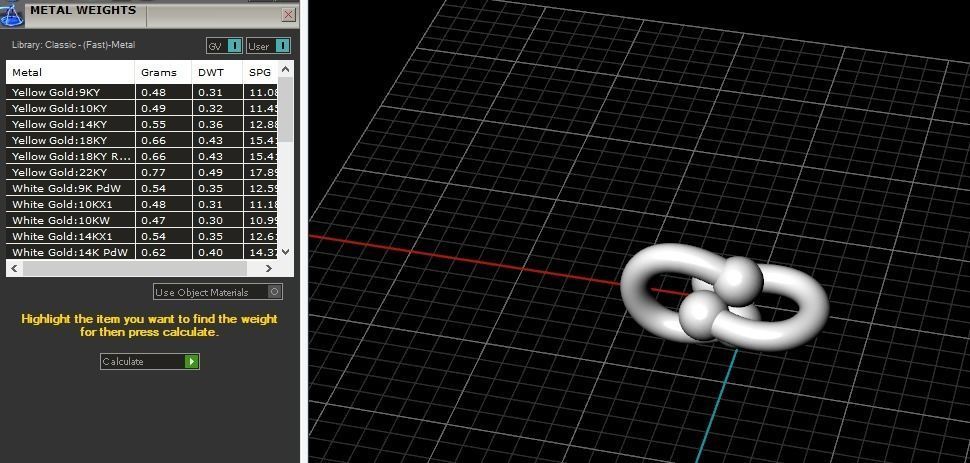This screenshot has width=970, height=463.
Task: Click the 0.55 grams value for 14KY
Action: pyautogui.click(x=153, y=124)
